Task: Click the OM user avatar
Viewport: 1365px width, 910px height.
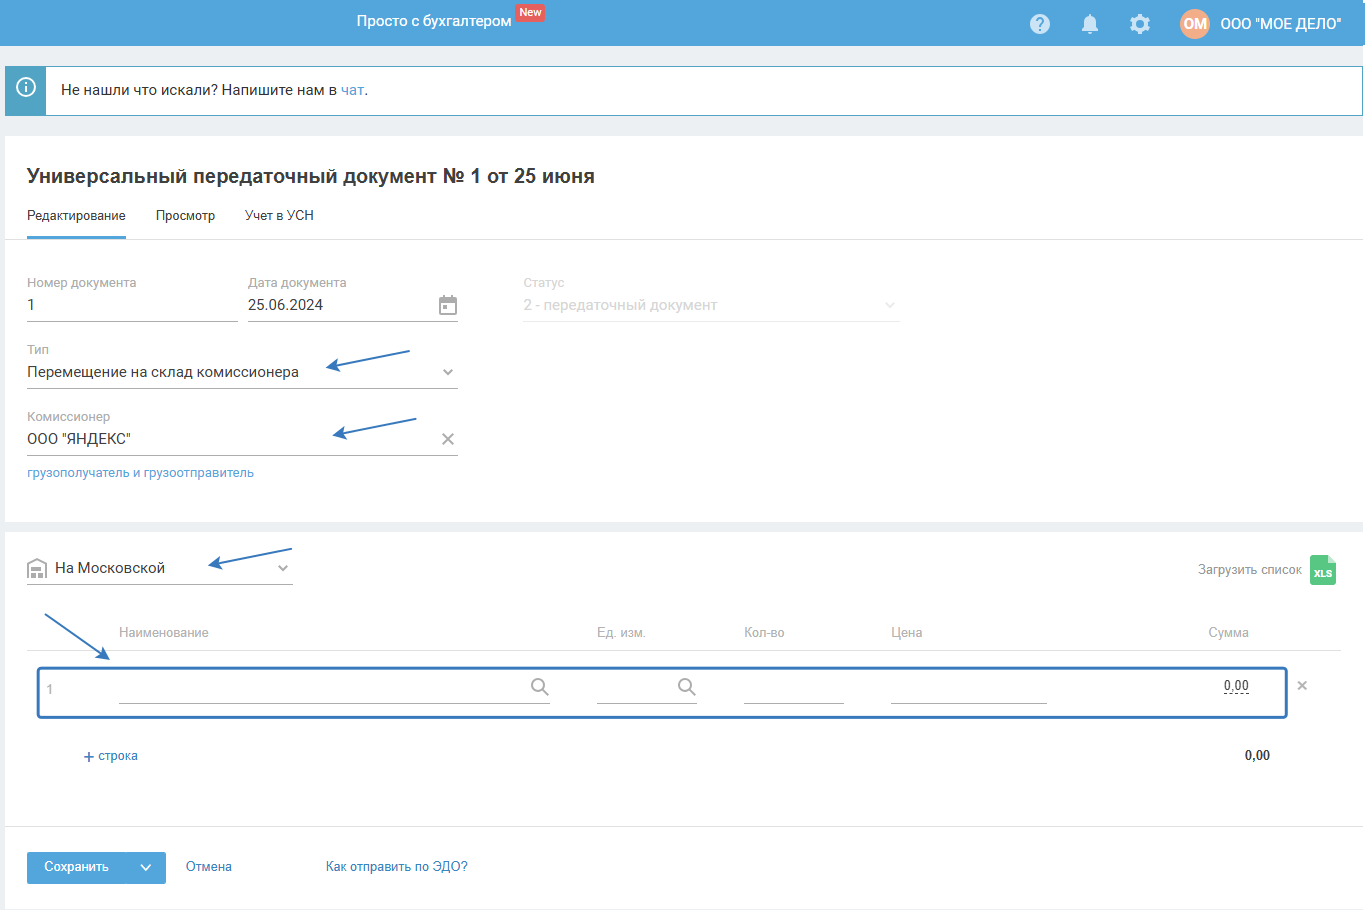Action: [1195, 24]
